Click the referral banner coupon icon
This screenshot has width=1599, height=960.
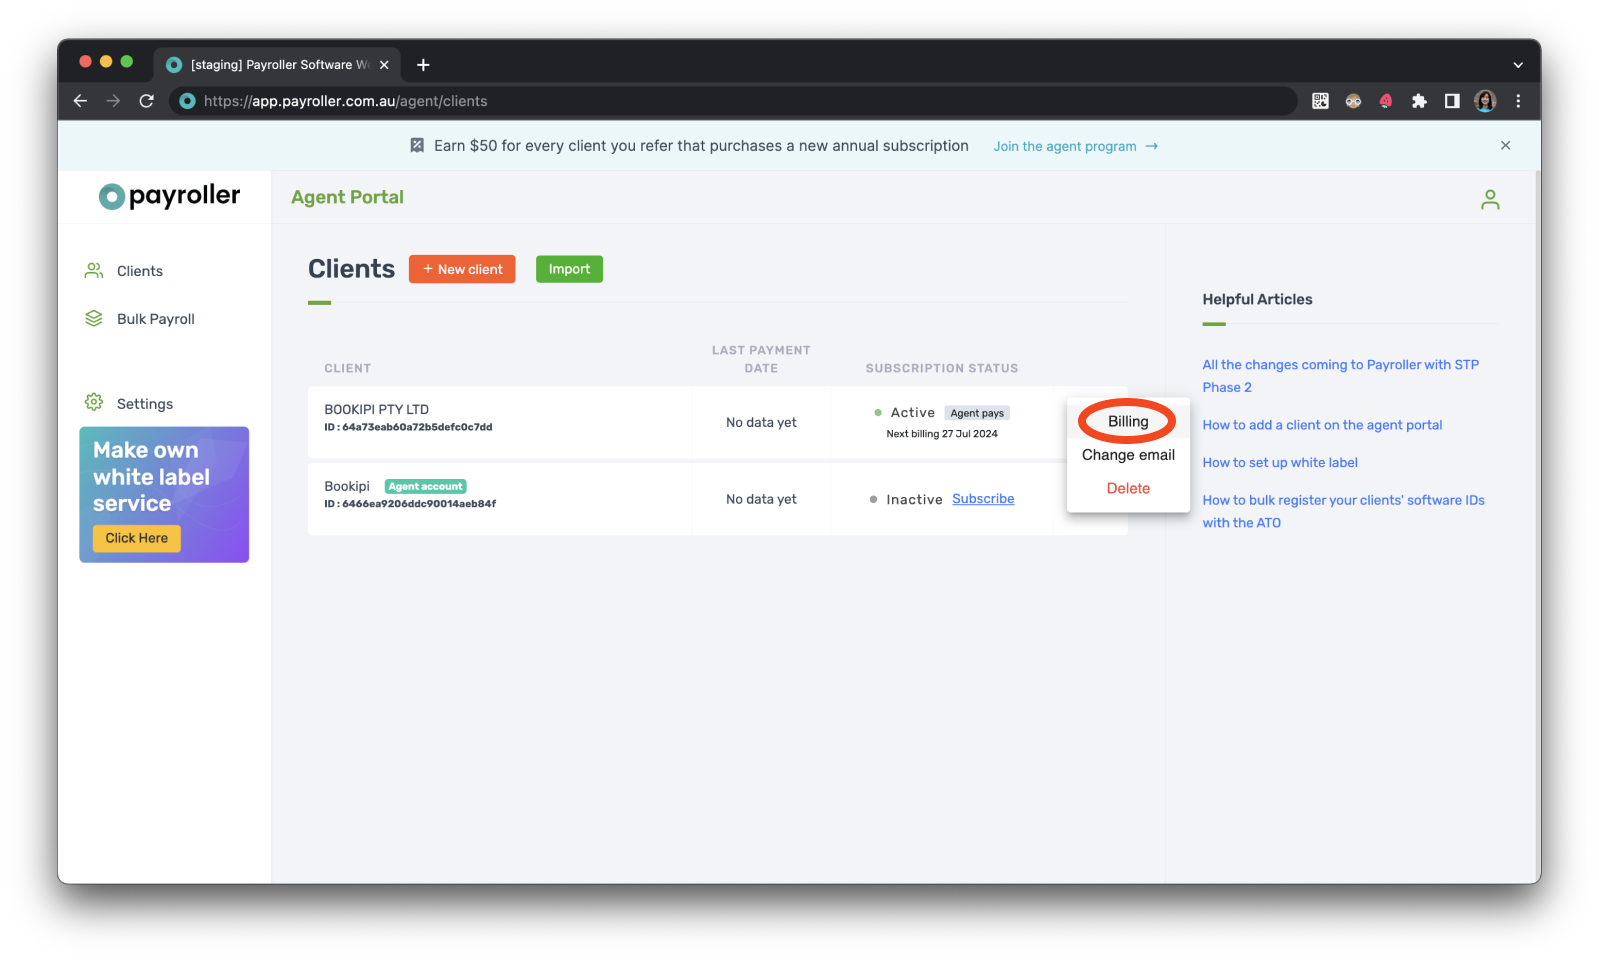(417, 146)
